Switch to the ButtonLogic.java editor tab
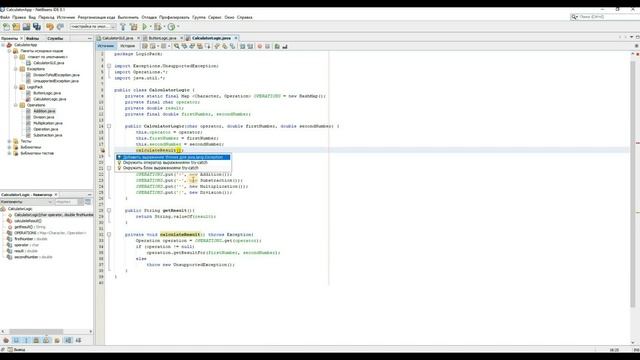The height and width of the screenshot is (360, 640). point(162,38)
